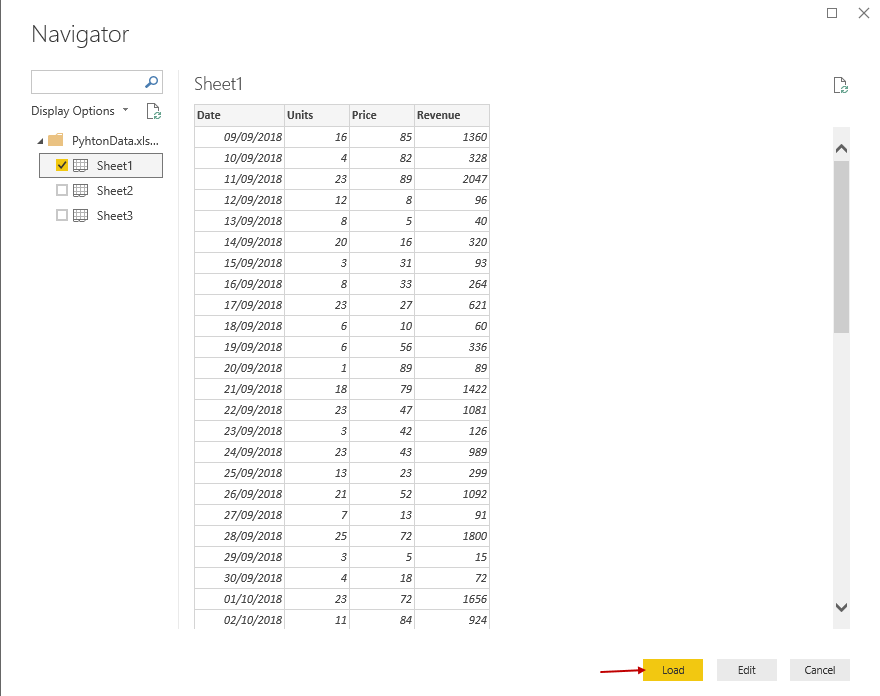
Task: Click the revenue cell 989
Action: 452,452
